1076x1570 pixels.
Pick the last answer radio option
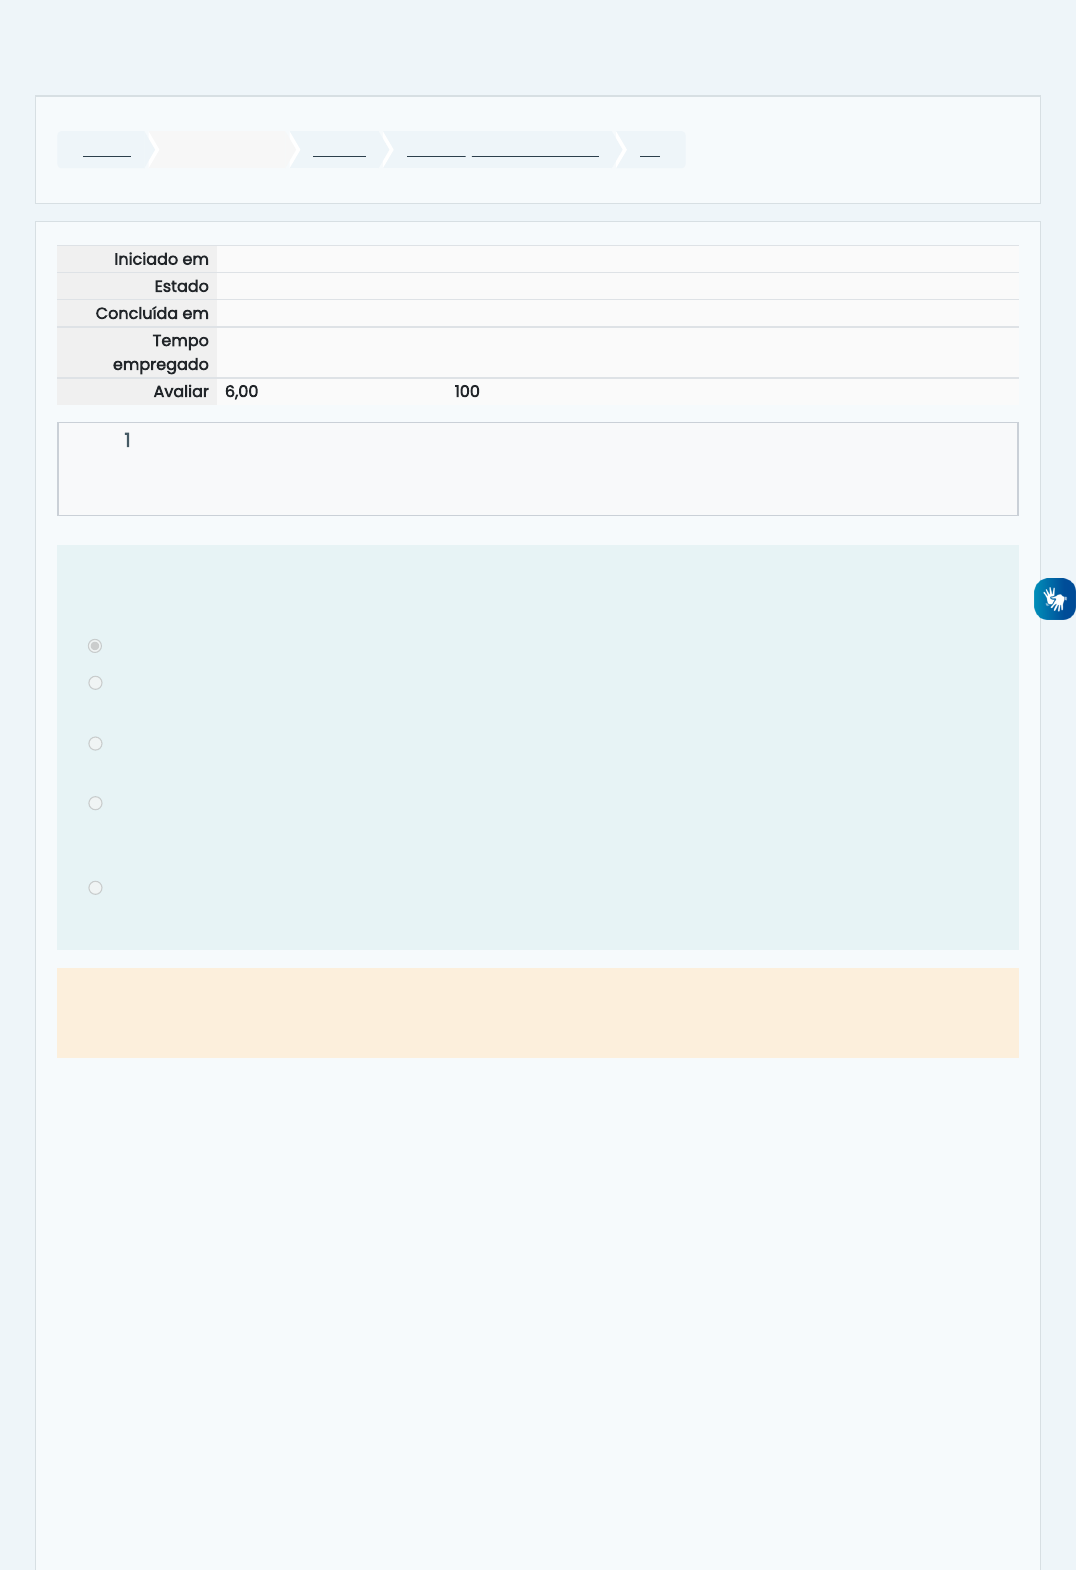95,888
